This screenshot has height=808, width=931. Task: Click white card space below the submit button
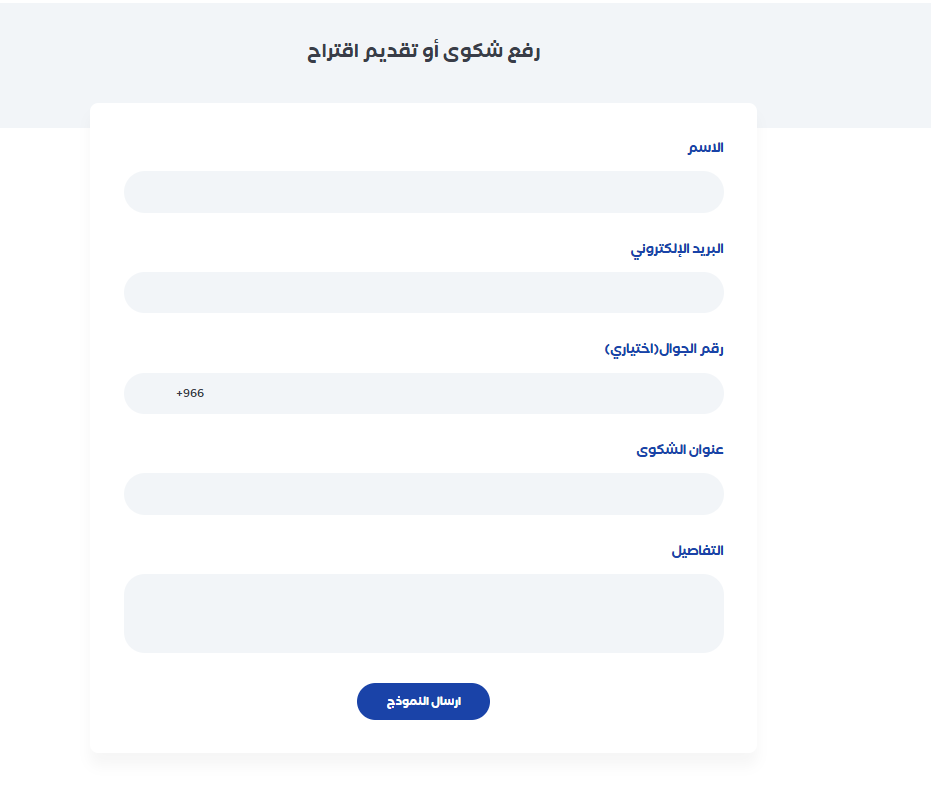pyautogui.click(x=423, y=737)
